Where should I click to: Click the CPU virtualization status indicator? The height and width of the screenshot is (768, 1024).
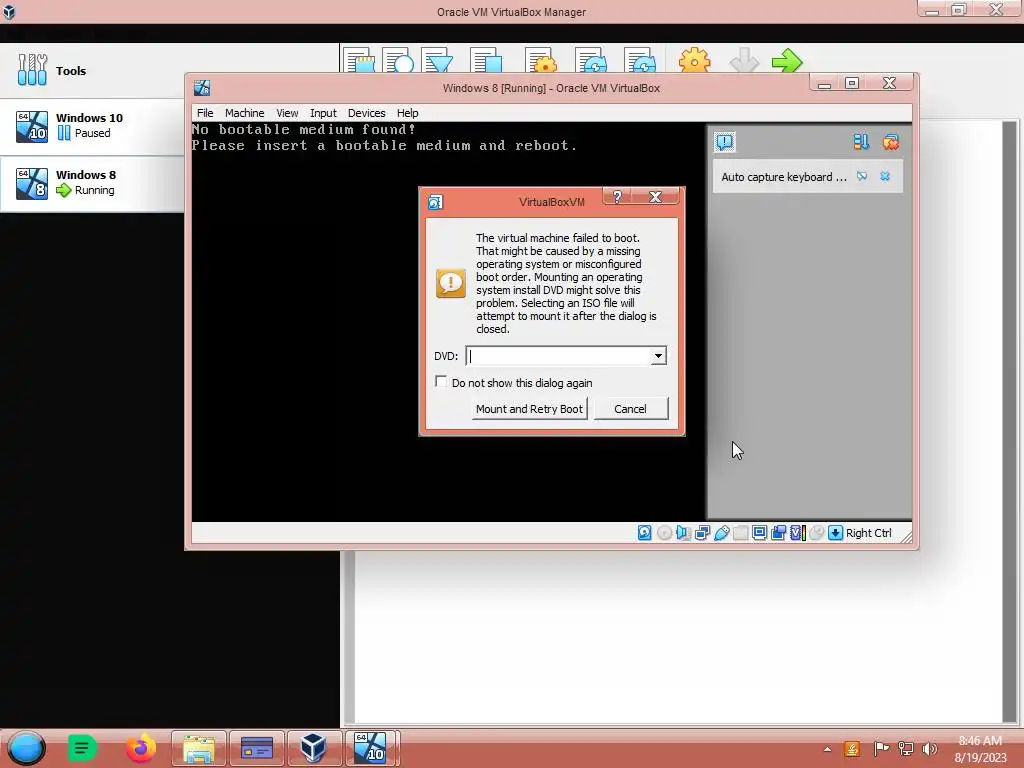click(797, 533)
